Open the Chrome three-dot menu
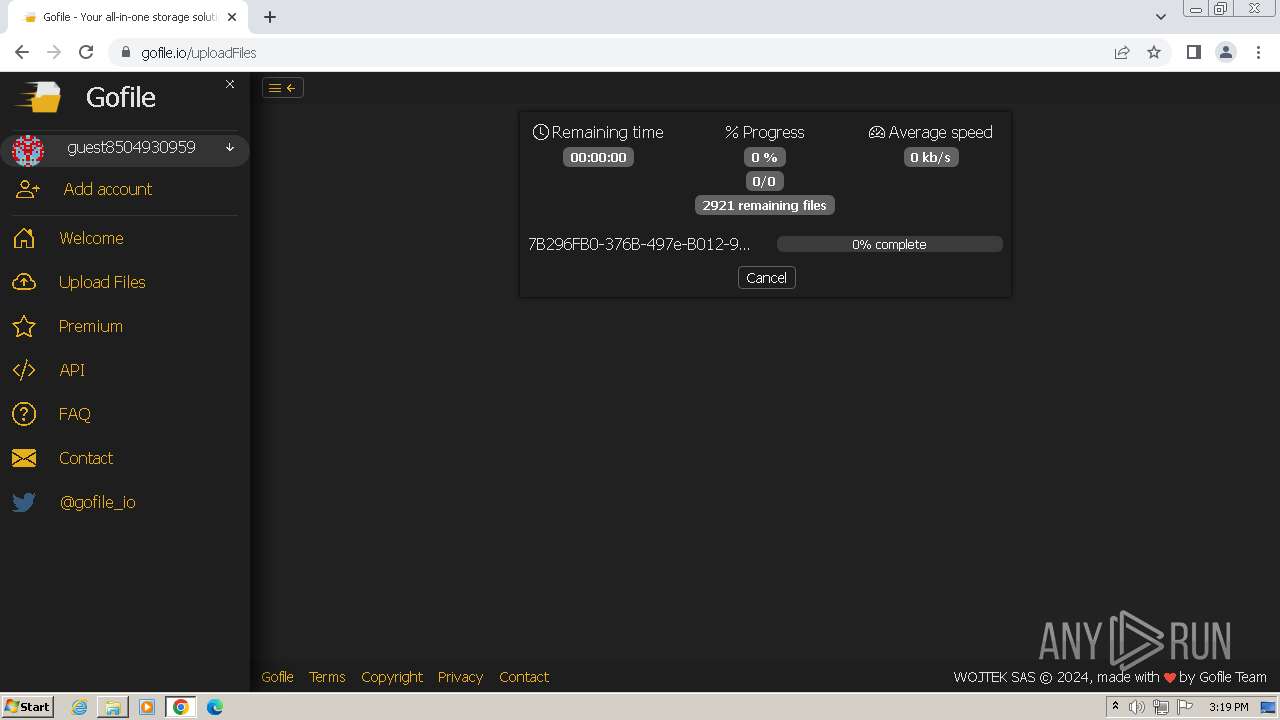This screenshot has width=1280, height=720. click(1258, 52)
